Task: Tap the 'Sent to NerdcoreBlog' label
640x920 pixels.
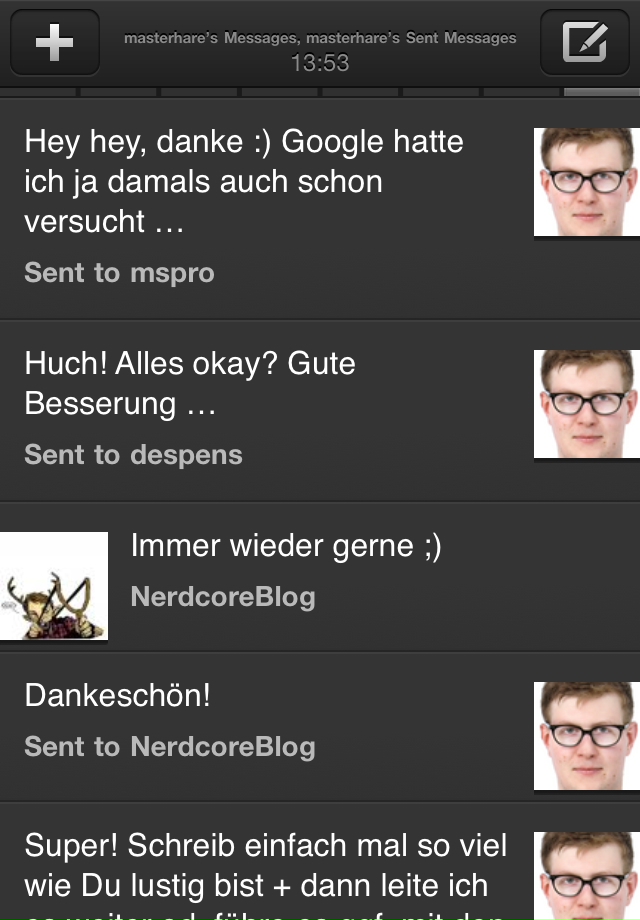Action: coord(170,747)
